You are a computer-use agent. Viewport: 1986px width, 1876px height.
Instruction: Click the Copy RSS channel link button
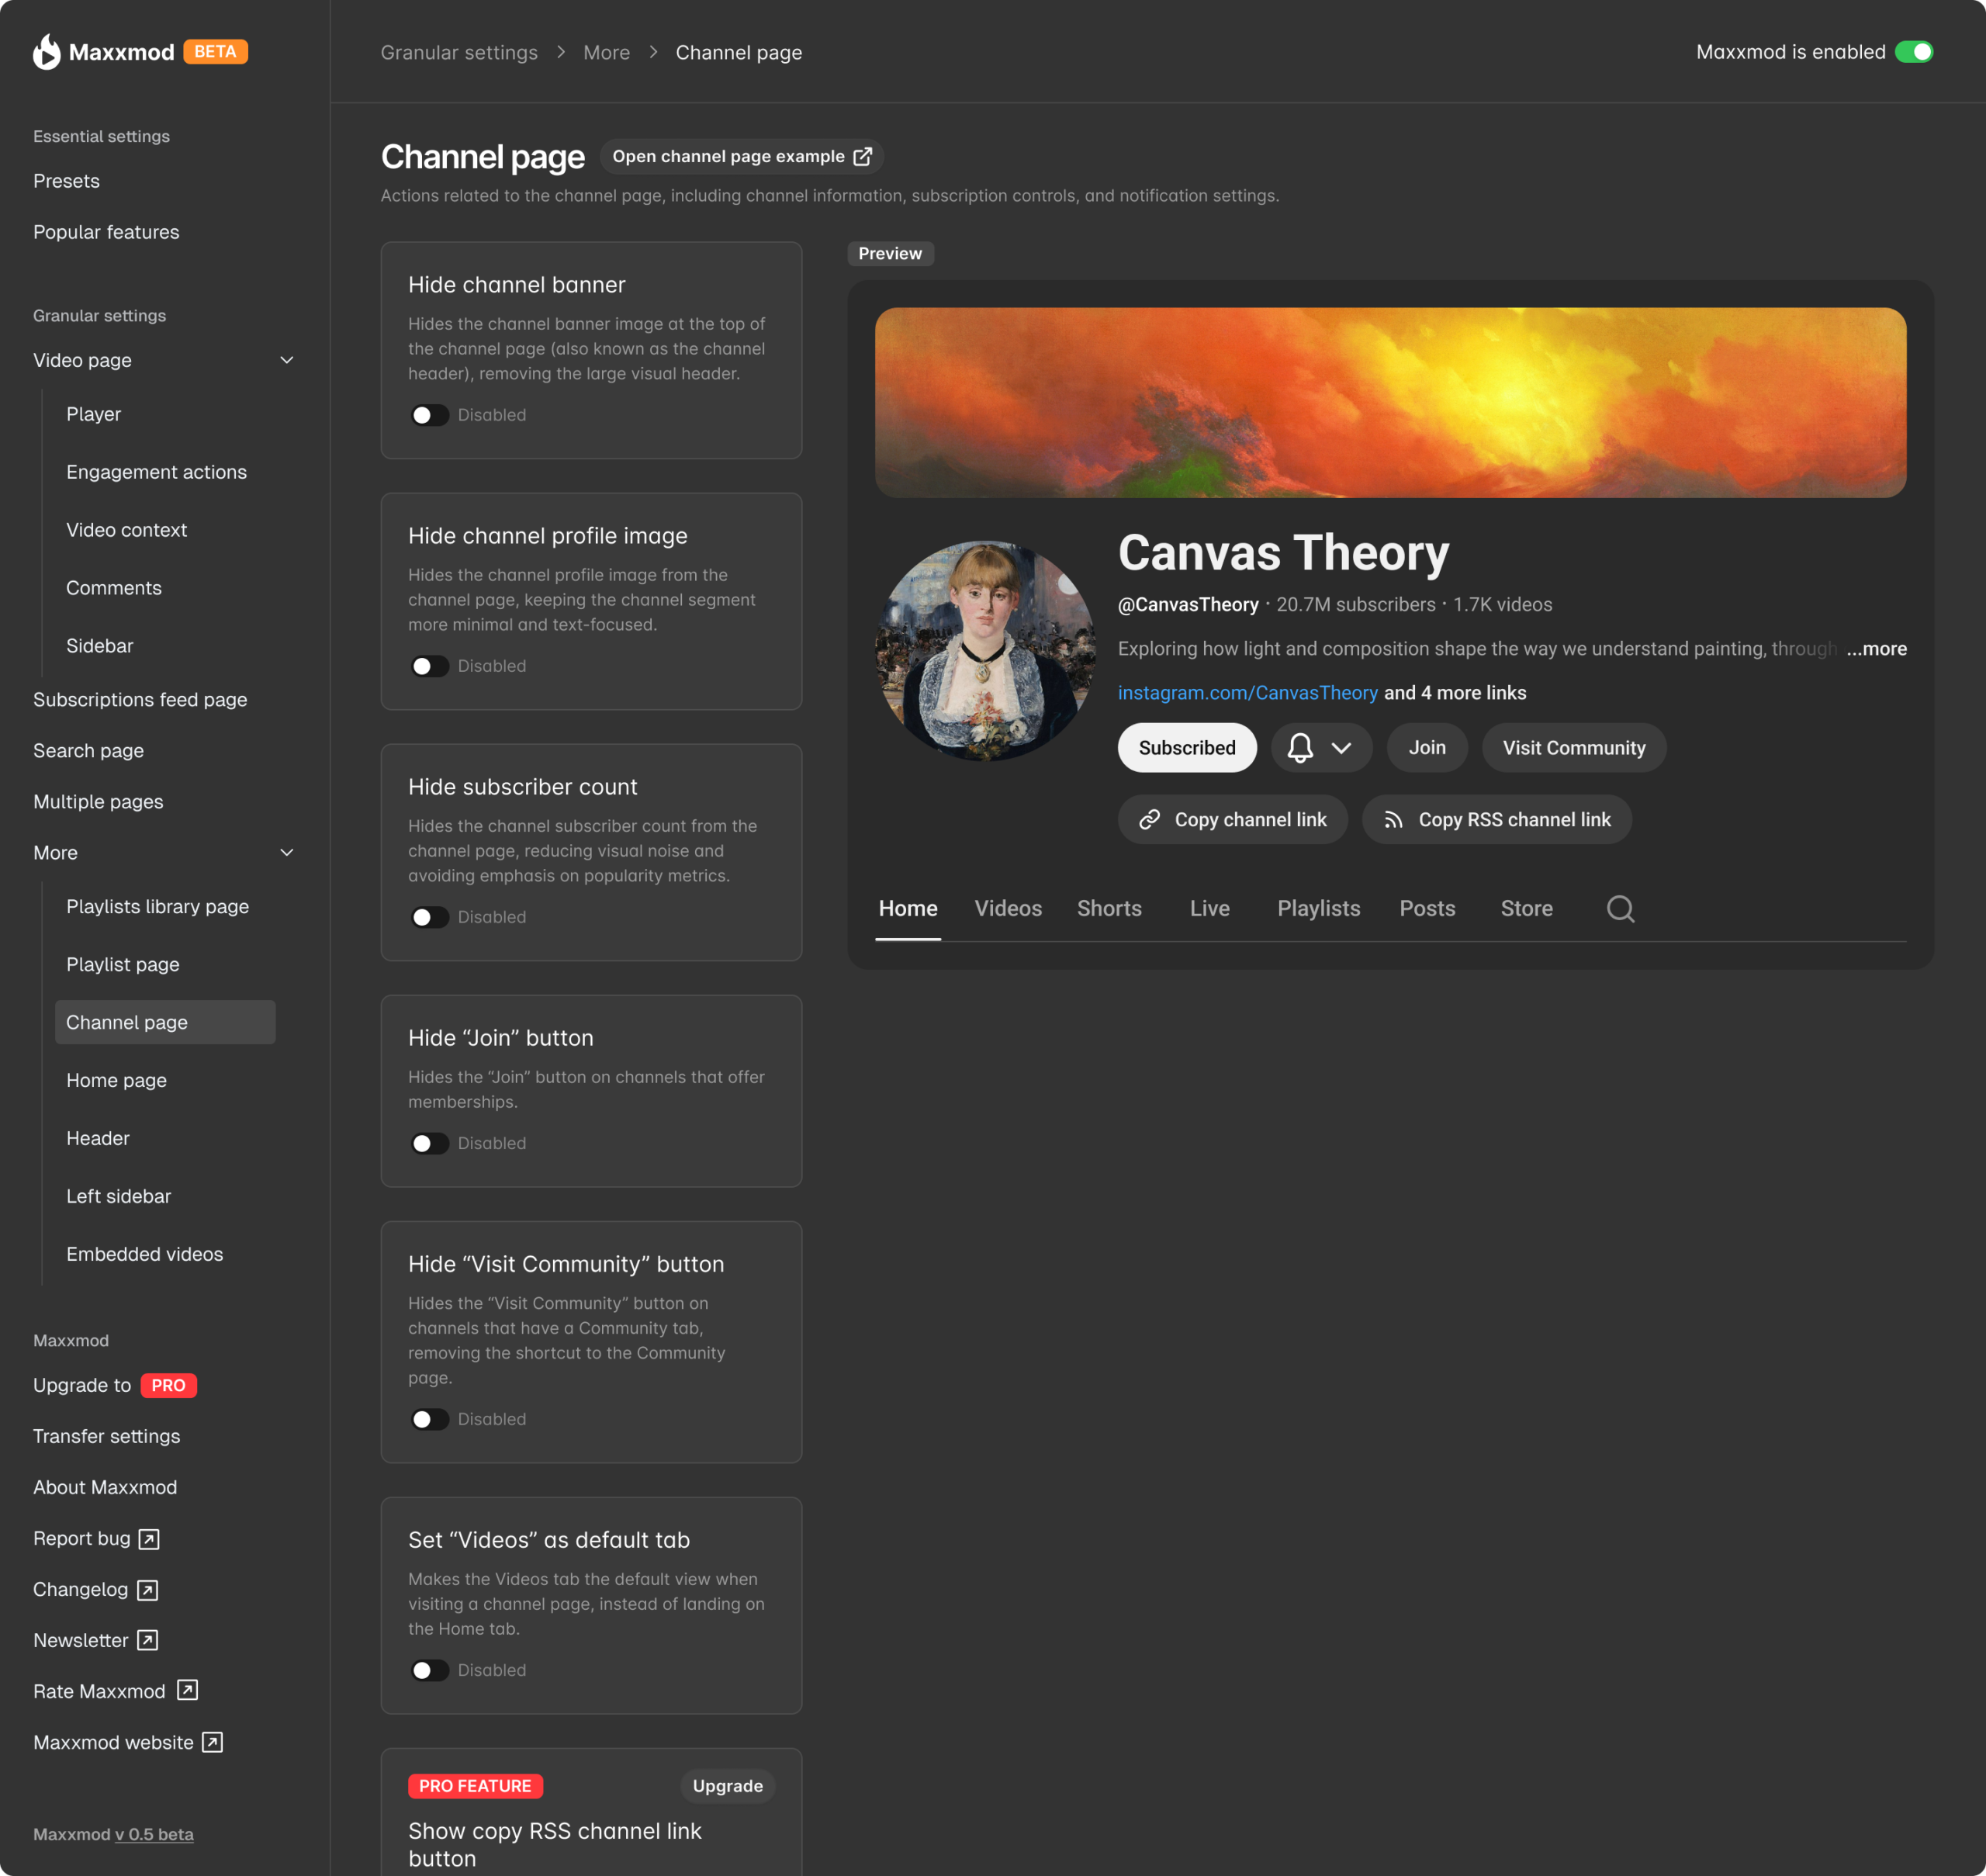pos(1496,820)
